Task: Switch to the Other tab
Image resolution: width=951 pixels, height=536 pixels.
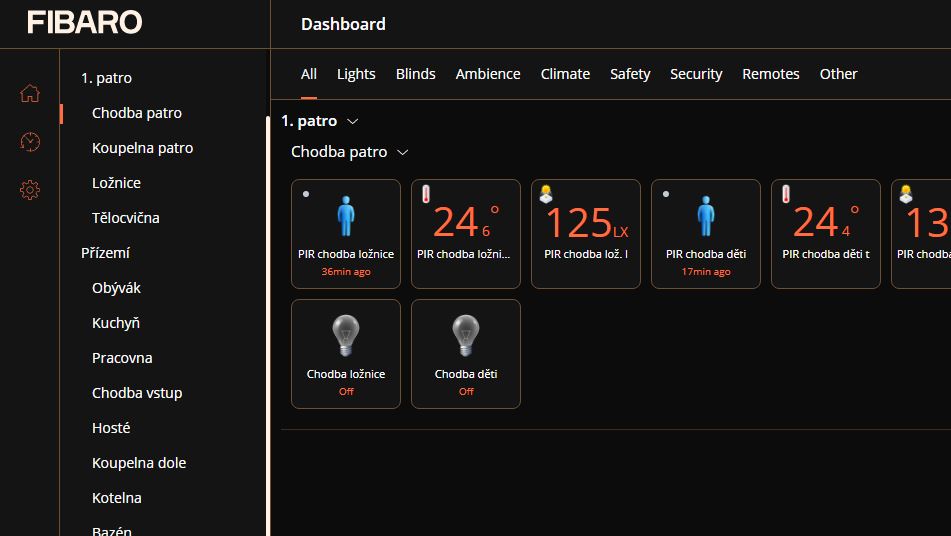Action: coord(838,74)
